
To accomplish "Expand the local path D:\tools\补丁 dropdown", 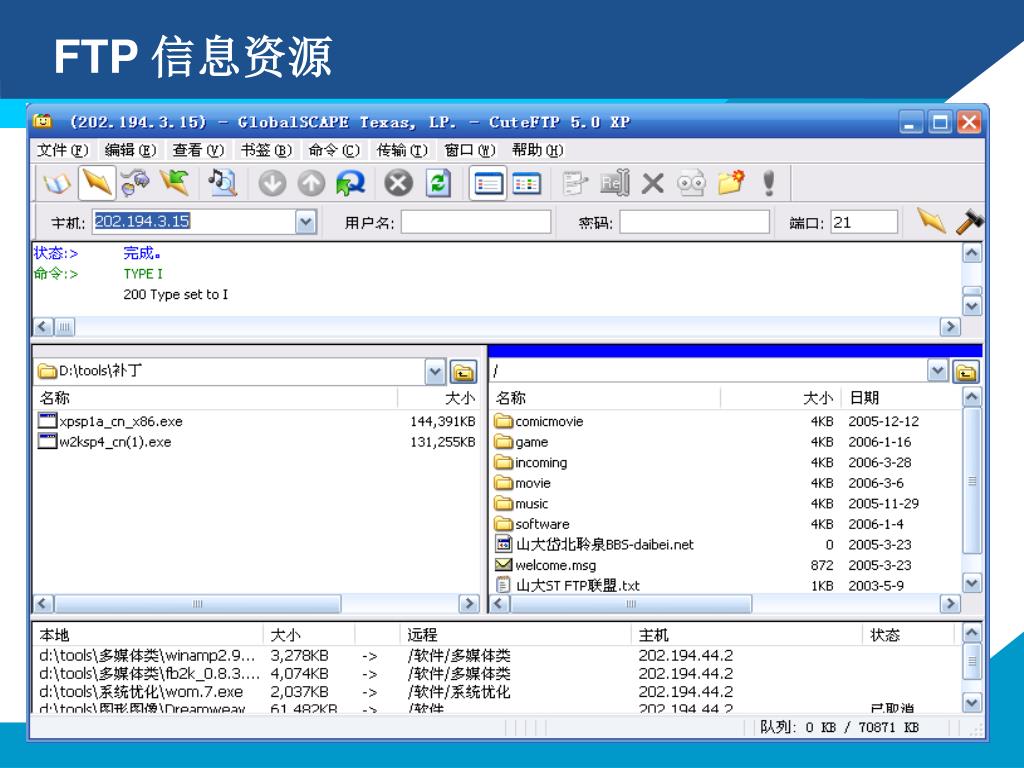I will (x=435, y=372).
